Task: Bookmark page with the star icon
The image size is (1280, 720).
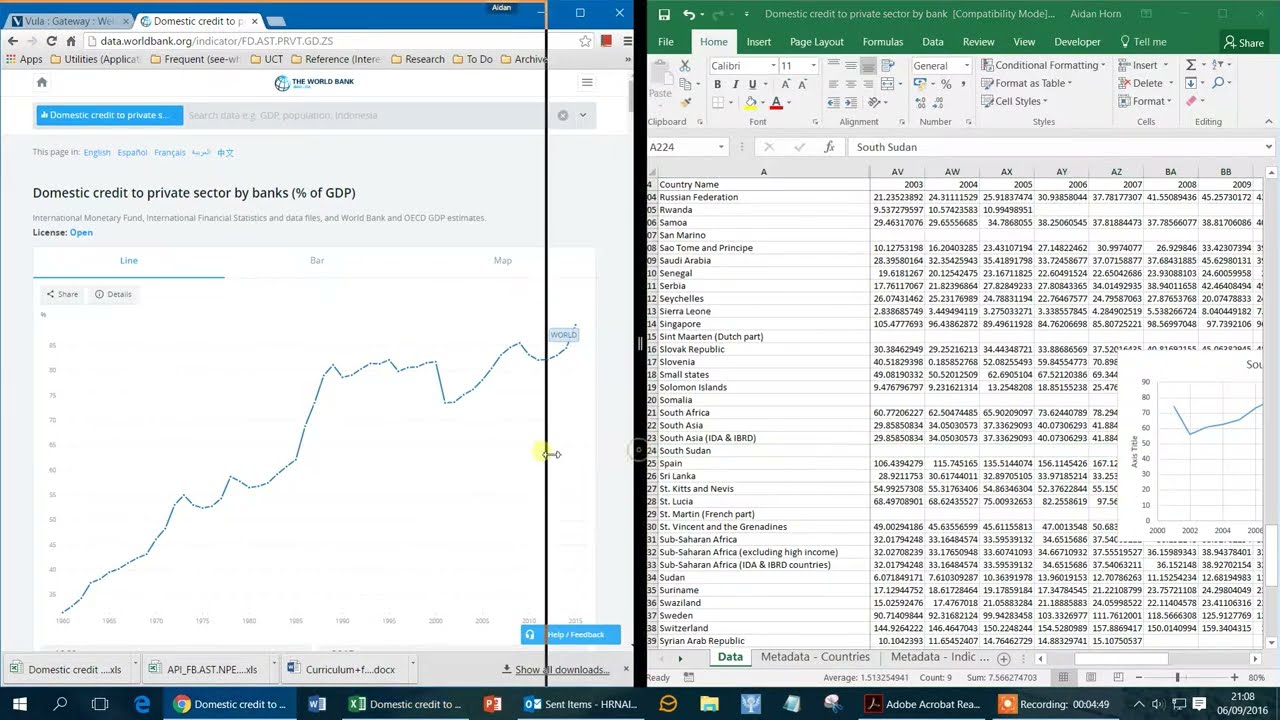Action: click(x=585, y=41)
